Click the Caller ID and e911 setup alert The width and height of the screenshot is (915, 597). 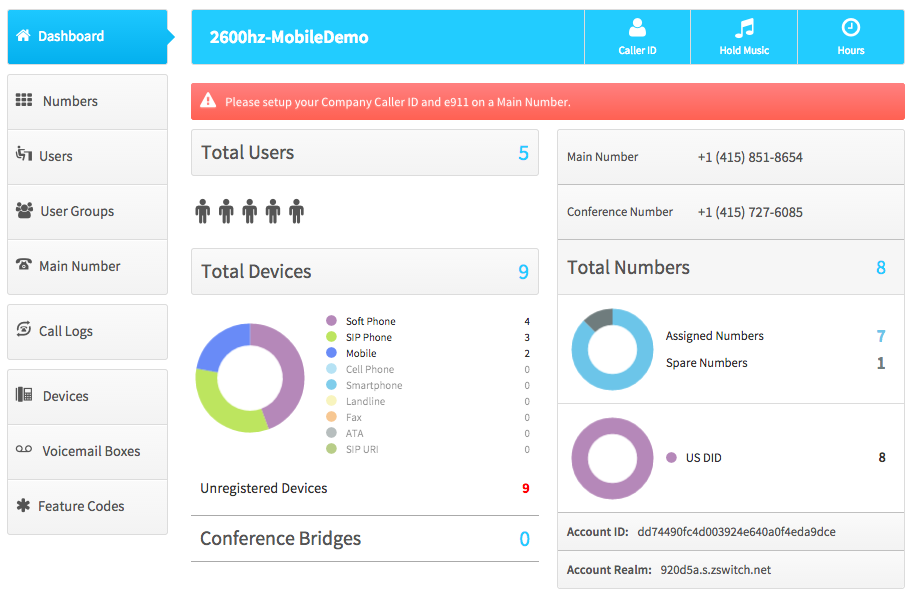tap(548, 102)
